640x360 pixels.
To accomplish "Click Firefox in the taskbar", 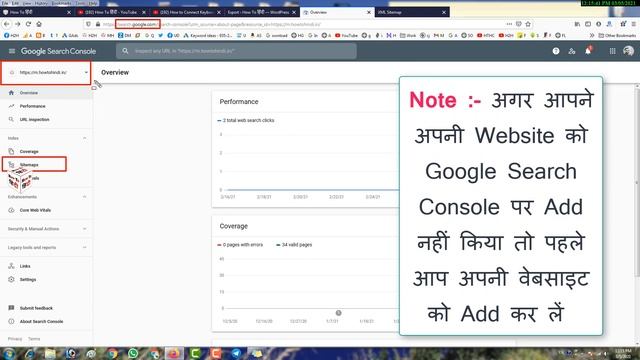I will coord(174,353).
